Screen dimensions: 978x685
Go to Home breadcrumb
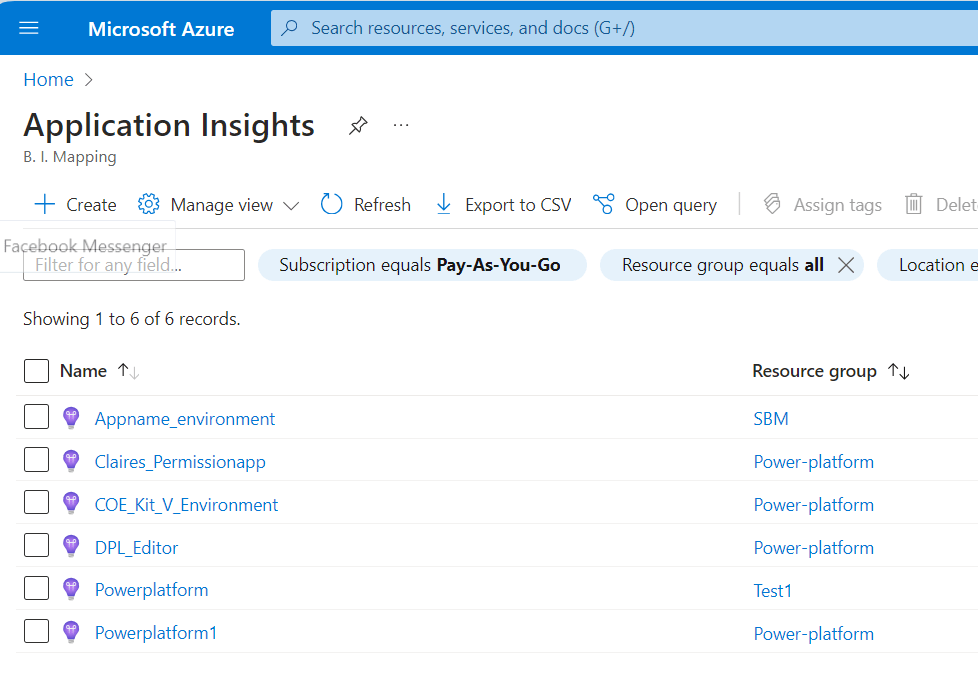pyautogui.click(x=48, y=80)
